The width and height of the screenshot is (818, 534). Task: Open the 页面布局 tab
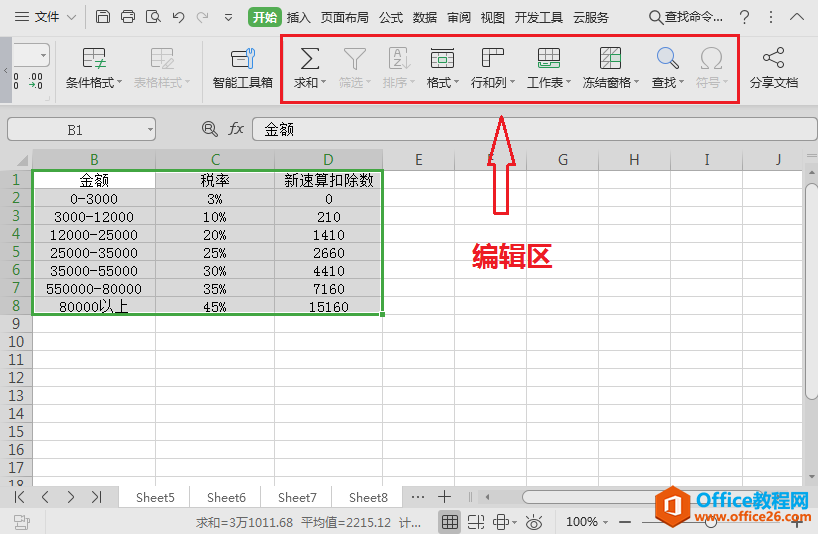[344, 17]
